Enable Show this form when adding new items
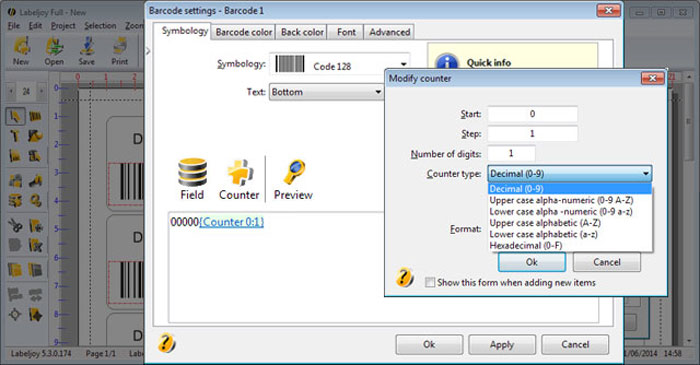The image size is (700, 365). 430,282
